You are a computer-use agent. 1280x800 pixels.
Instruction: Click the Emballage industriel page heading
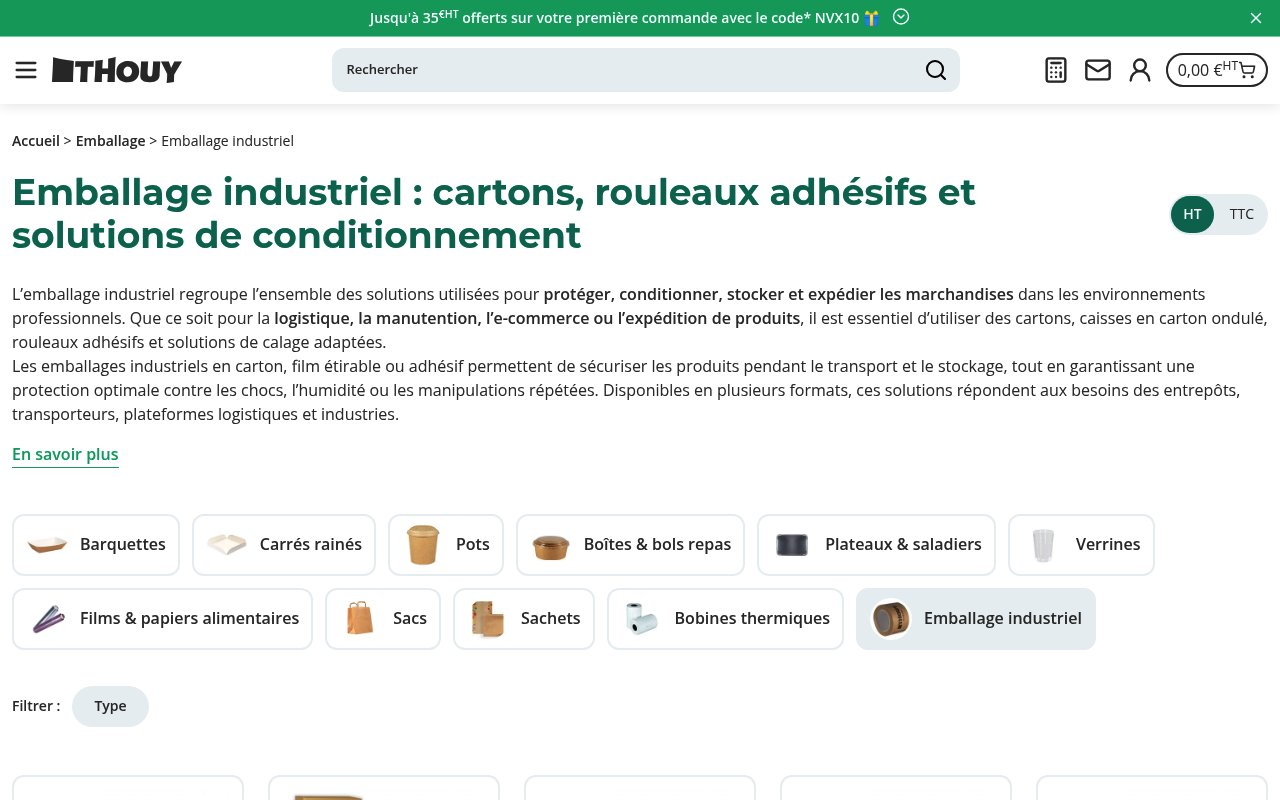pyautogui.click(x=494, y=213)
